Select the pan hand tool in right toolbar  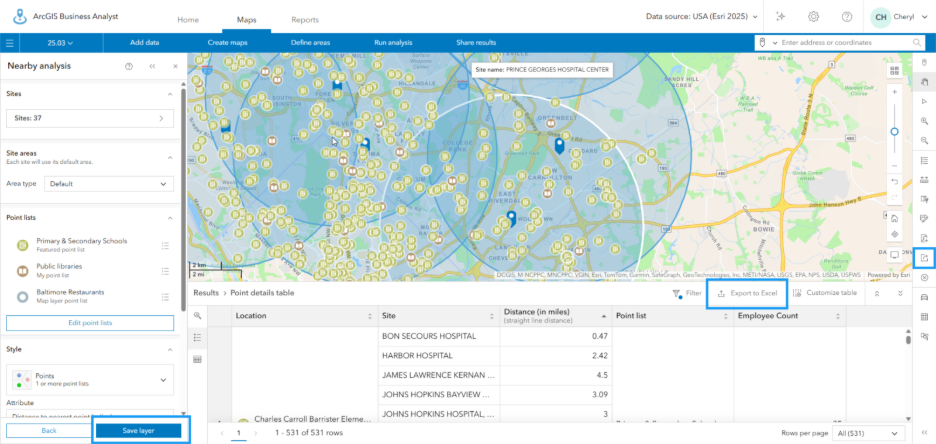click(925, 82)
